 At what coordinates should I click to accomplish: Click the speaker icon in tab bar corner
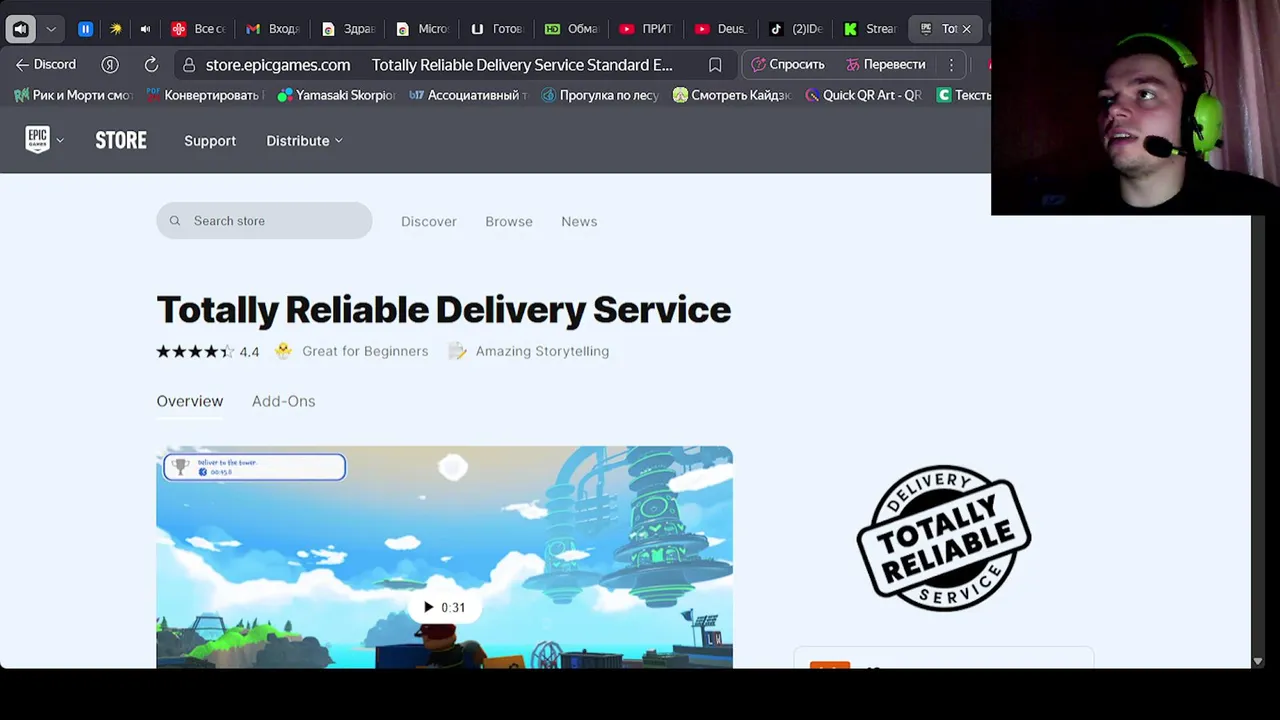[20, 29]
